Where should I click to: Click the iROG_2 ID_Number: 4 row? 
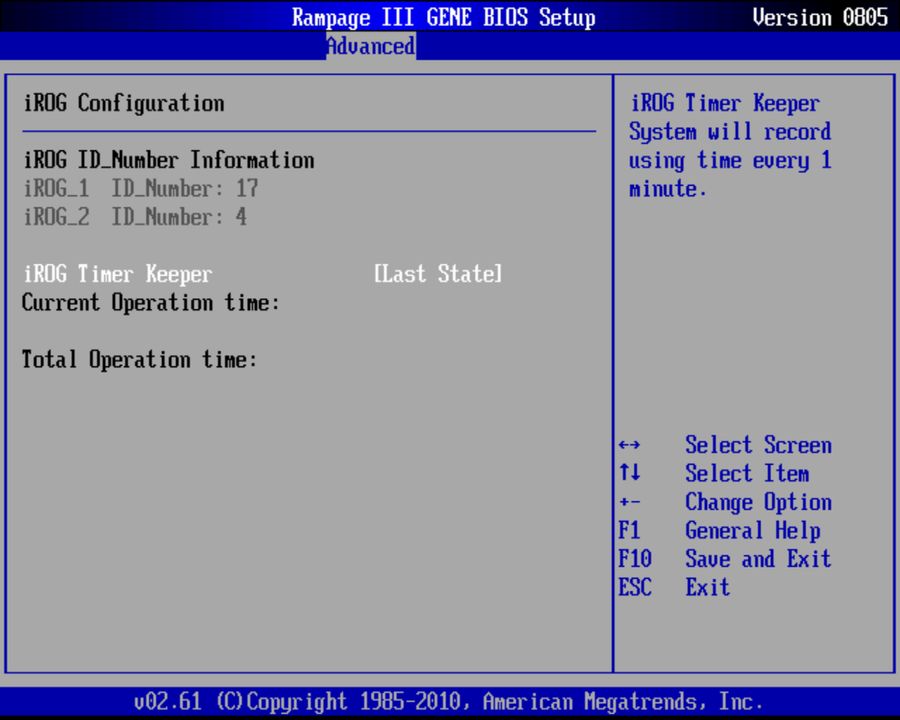(x=135, y=217)
